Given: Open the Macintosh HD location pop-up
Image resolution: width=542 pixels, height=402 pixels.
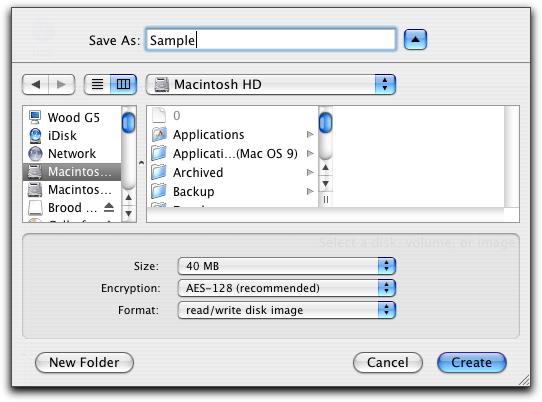Looking at the screenshot, I should 271,84.
